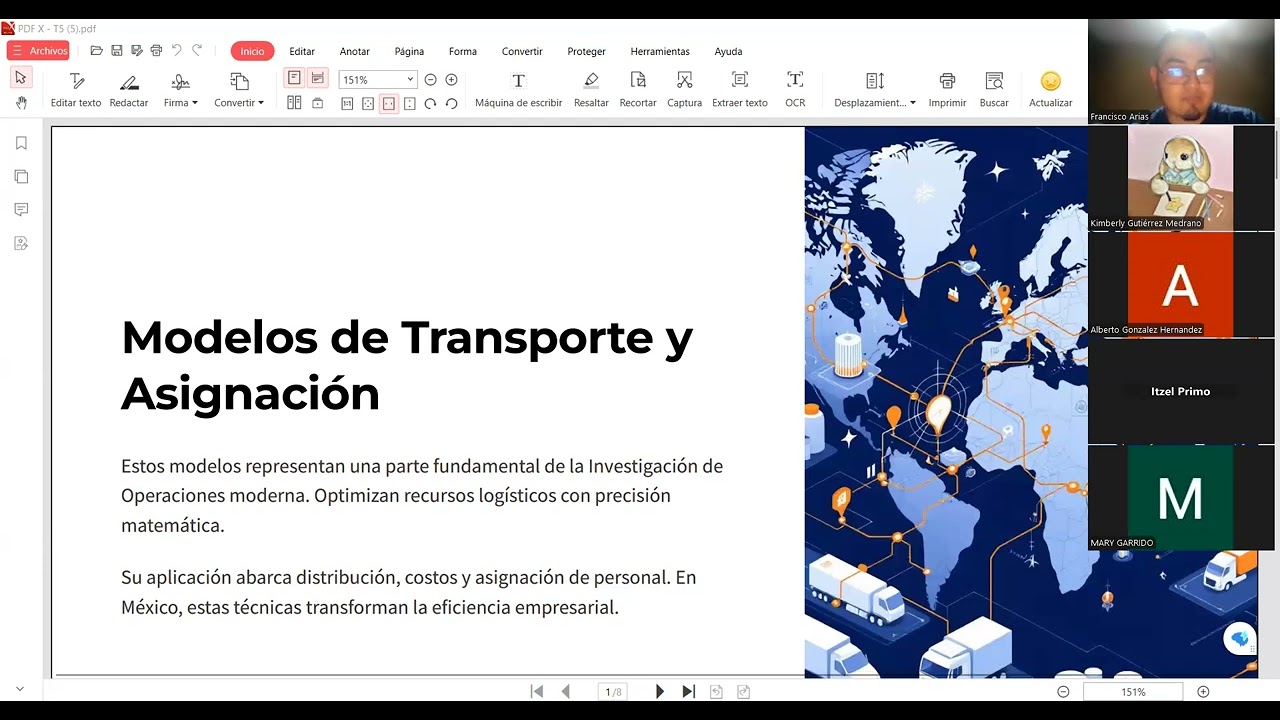Screen dimensions: 1280x720
Task: Open the Desplazamiento dropdown
Action: coord(875,90)
